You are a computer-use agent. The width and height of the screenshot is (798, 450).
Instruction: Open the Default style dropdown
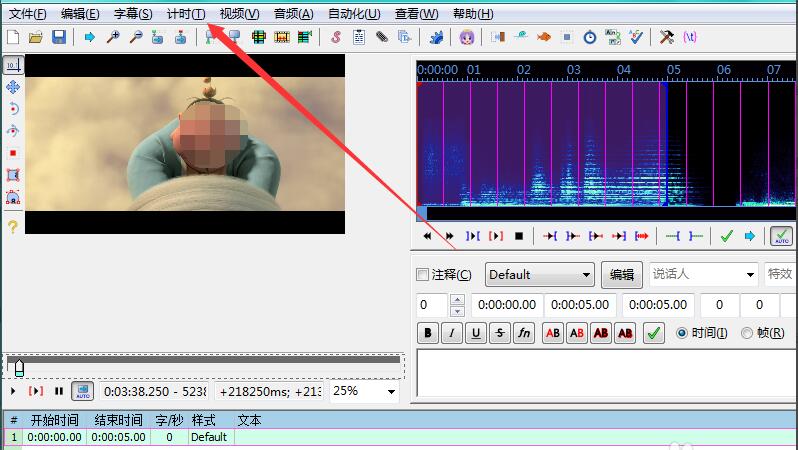[540, 275]
